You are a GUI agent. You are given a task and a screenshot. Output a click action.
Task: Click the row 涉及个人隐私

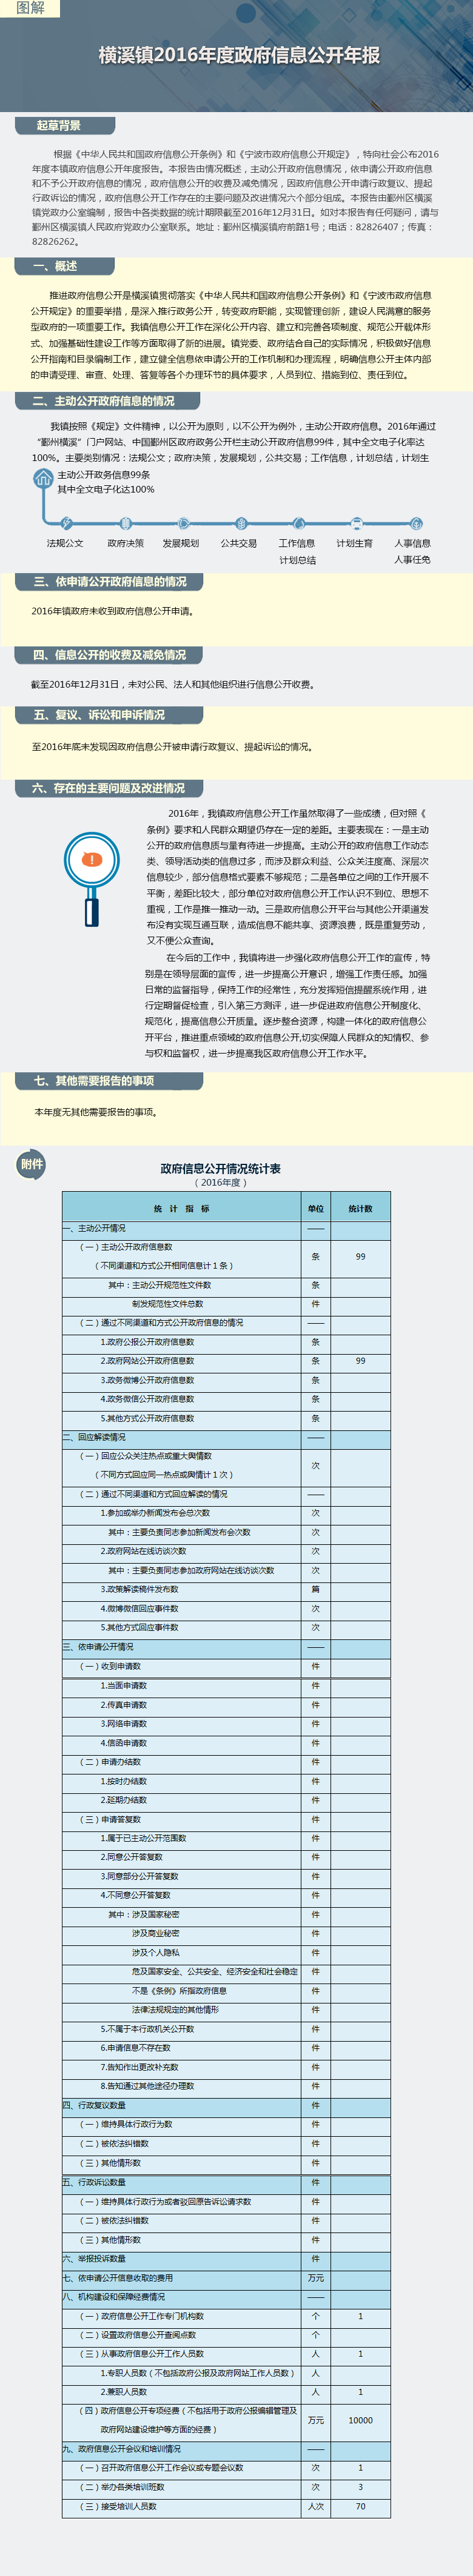(226, 1952)
